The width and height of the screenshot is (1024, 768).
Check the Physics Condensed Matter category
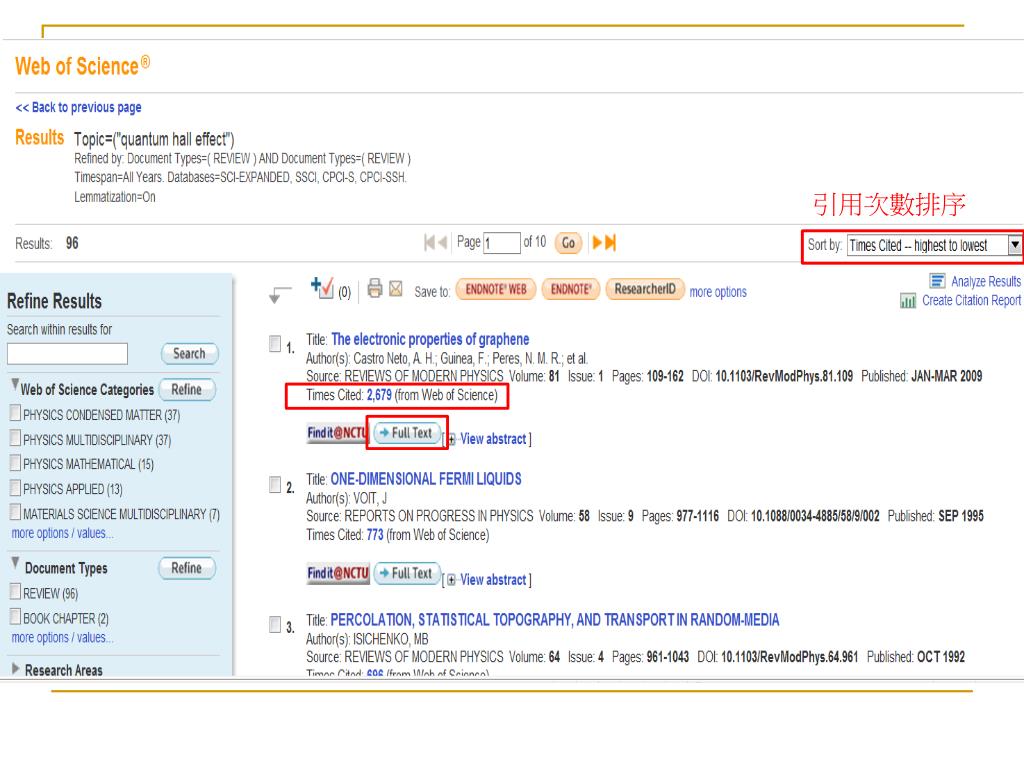(x=15, y=413)
